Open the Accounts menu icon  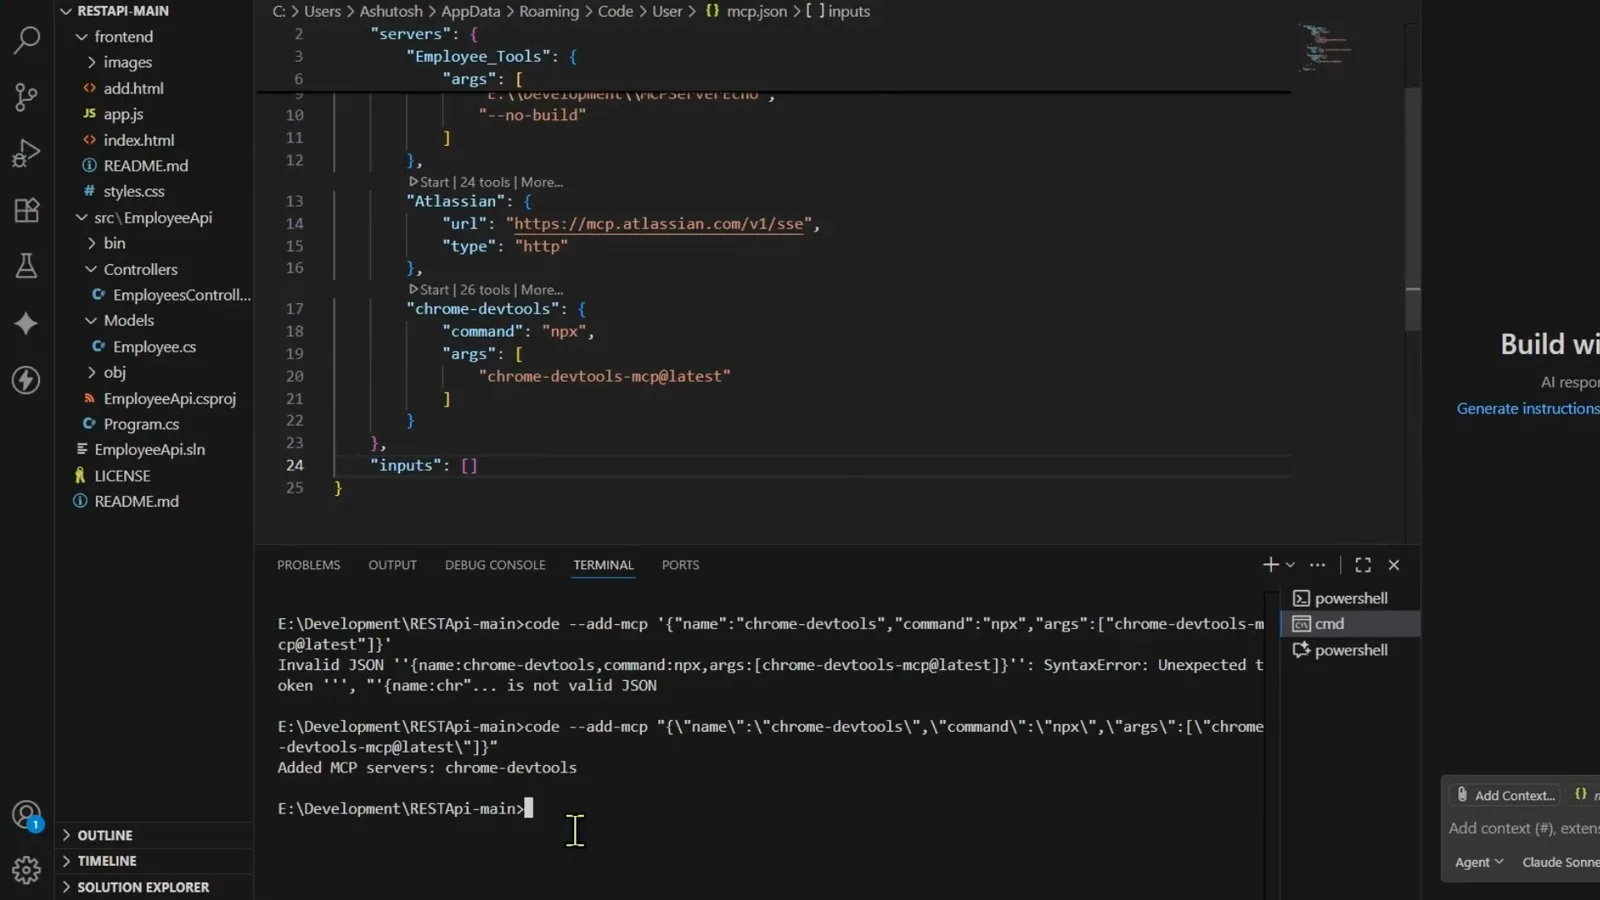(26, 815)
